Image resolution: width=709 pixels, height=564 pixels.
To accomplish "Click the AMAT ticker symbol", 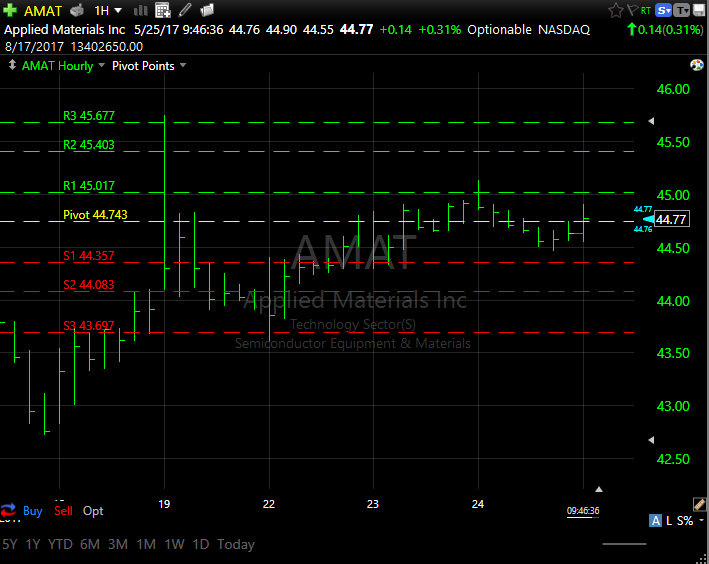I will point(43,10).
